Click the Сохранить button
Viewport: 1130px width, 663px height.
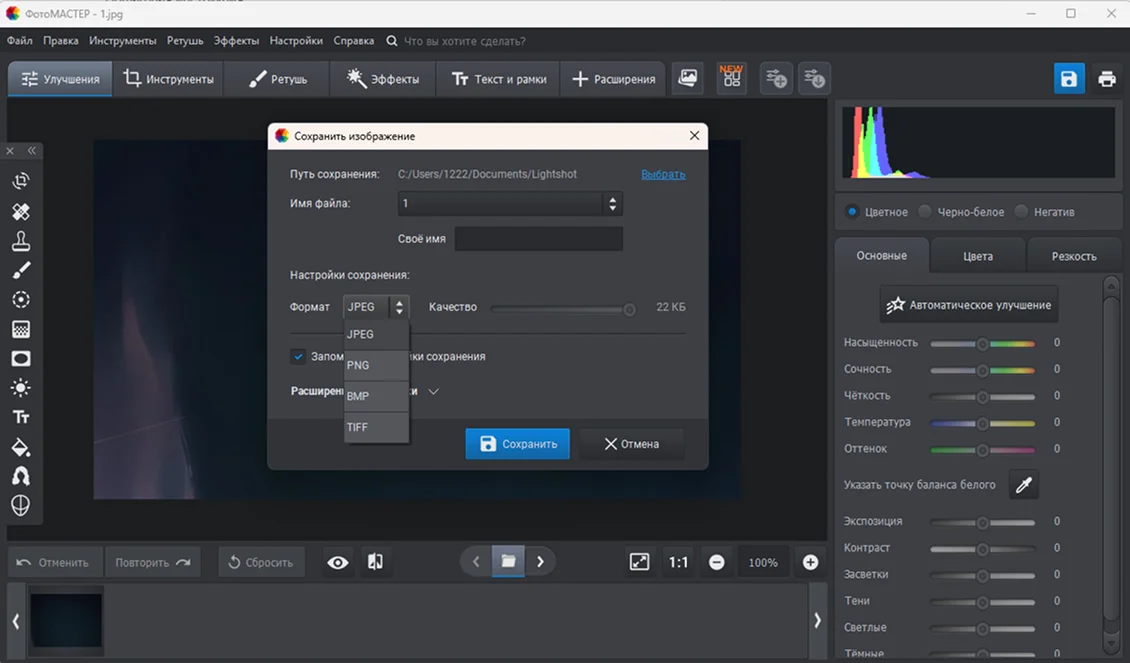pos(517,444)
